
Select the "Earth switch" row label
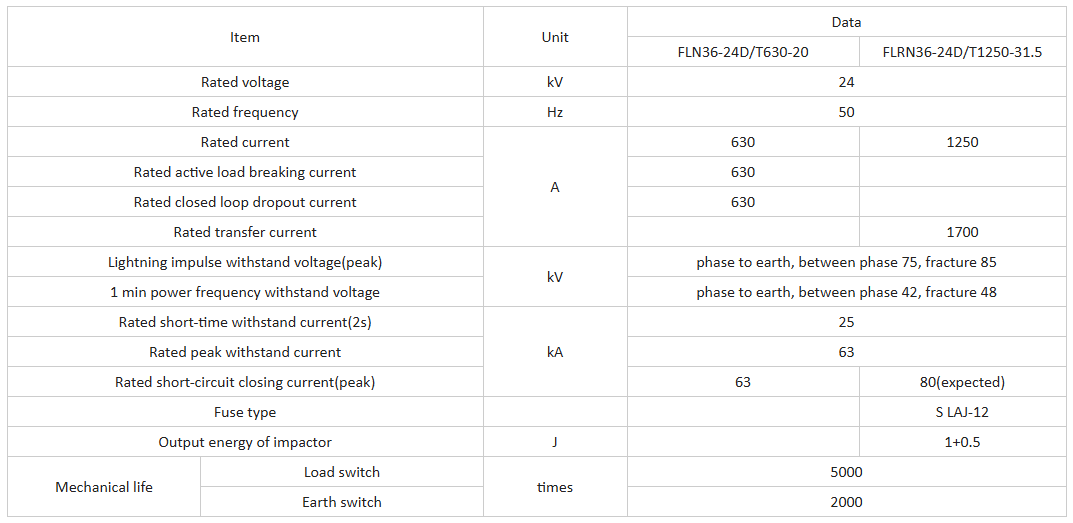(342, 502)
